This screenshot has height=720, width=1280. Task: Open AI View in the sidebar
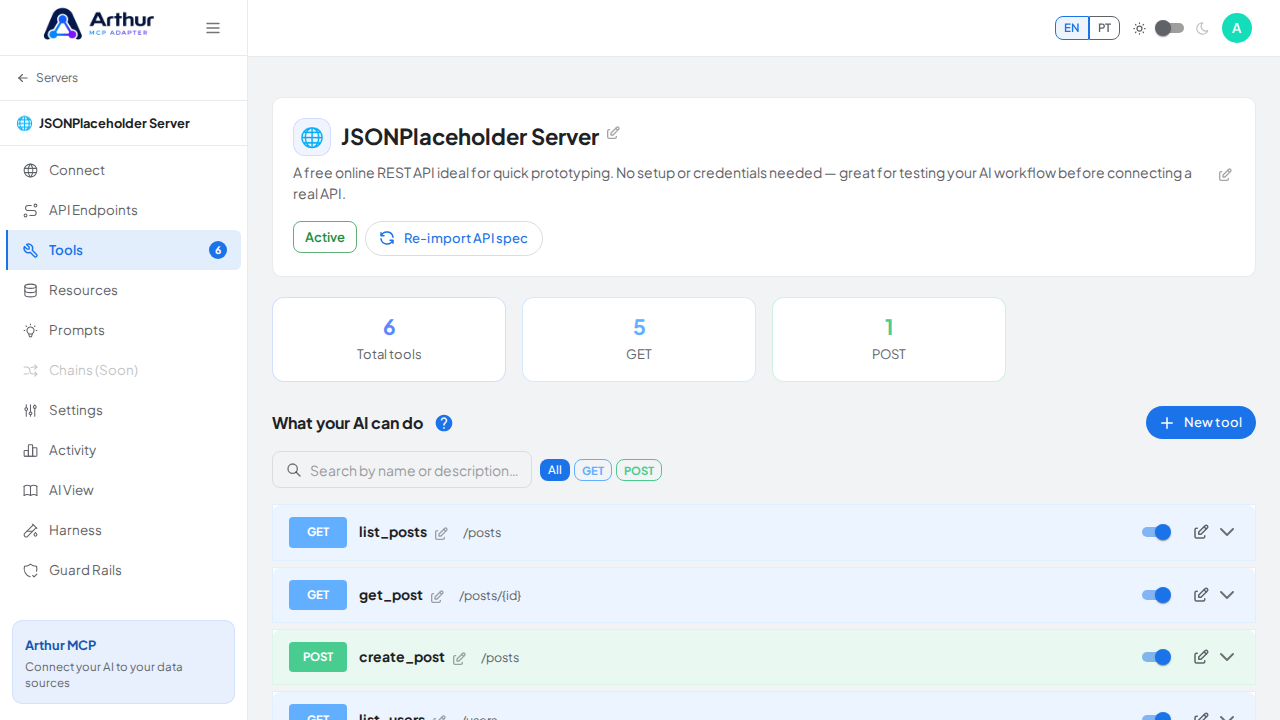click(124, 490)
